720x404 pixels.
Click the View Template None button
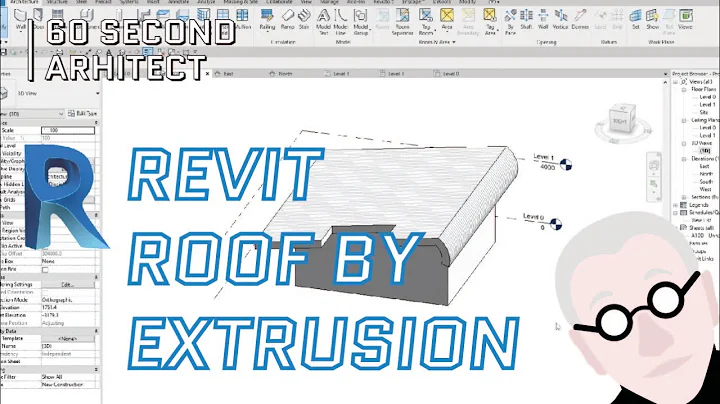click(x=68, y=338)
